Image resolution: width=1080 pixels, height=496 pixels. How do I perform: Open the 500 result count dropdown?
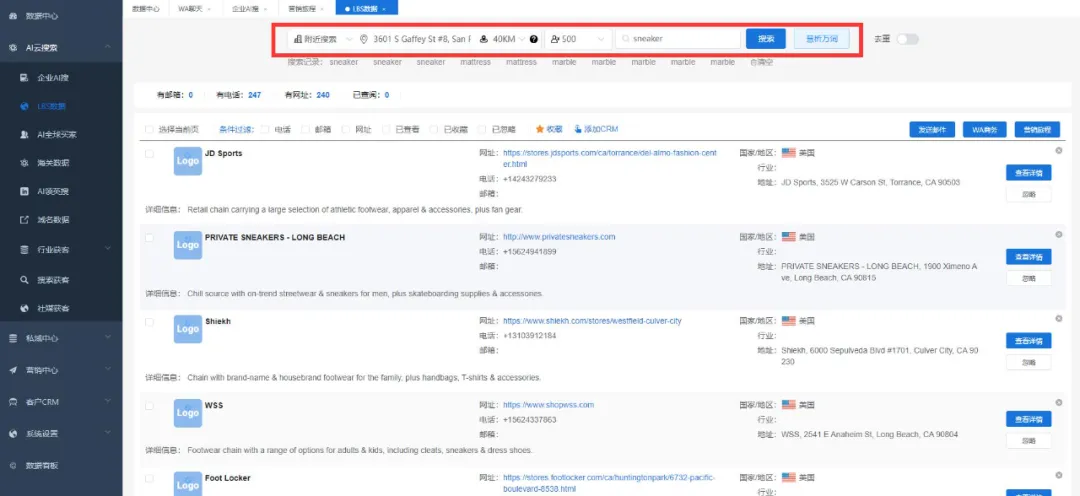pos(577,39)
